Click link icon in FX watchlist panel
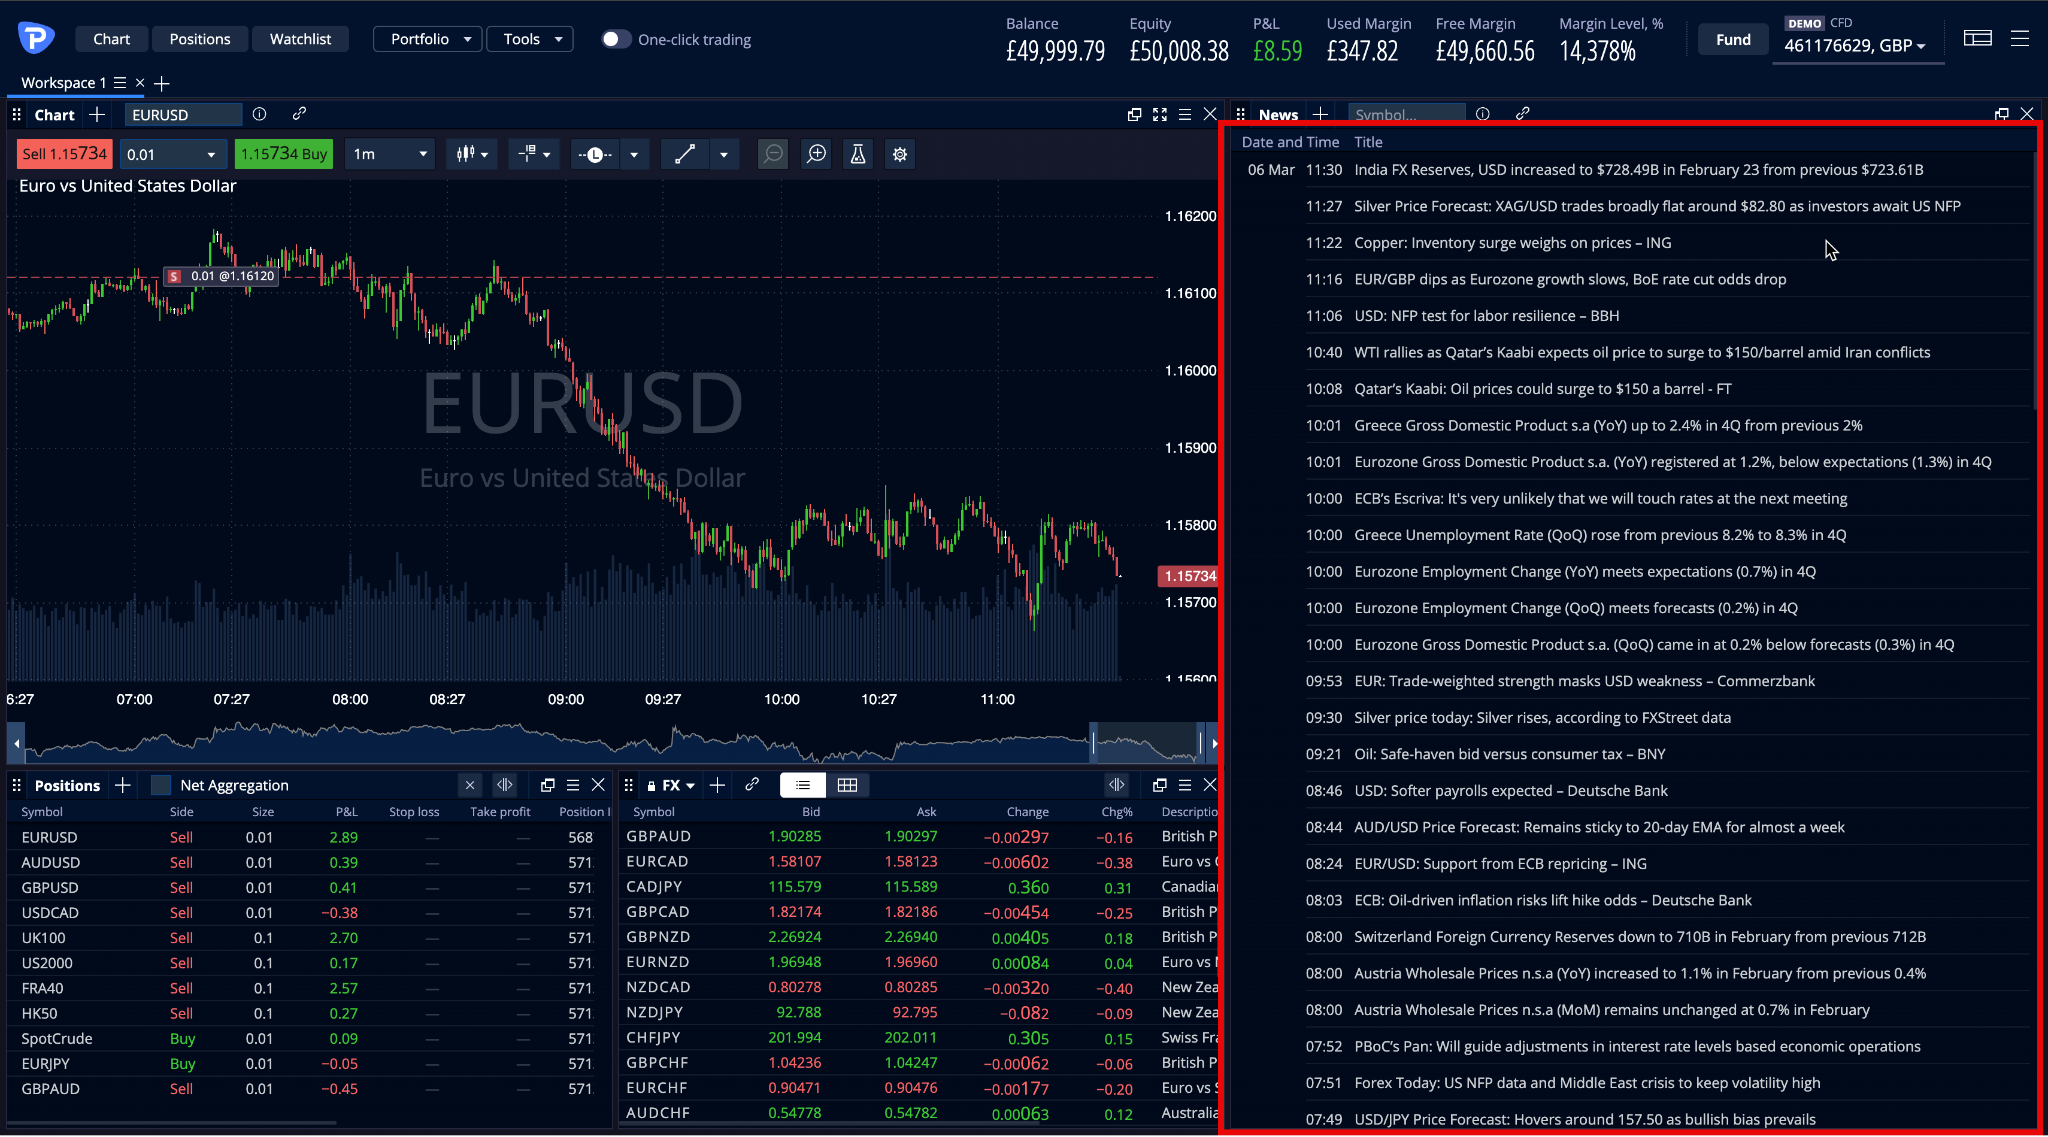The height and width of the screenshot is (1137, 2048). click(x=752, y=785)
